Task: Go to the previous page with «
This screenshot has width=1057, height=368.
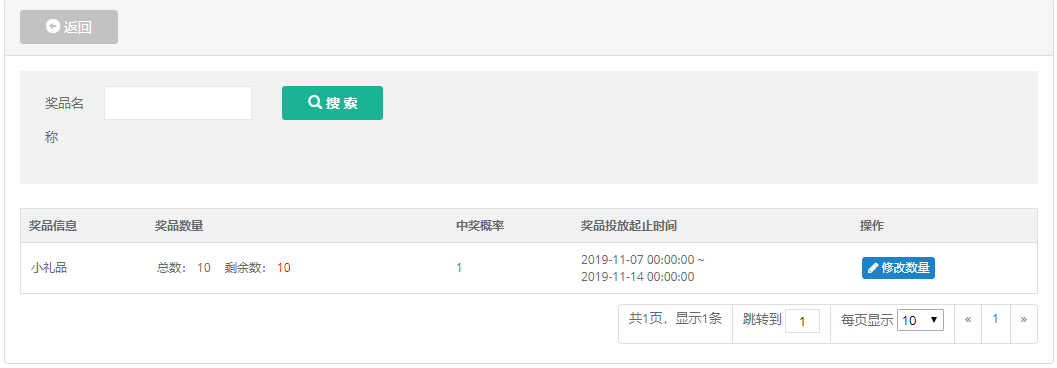Action: coord(968,319)
